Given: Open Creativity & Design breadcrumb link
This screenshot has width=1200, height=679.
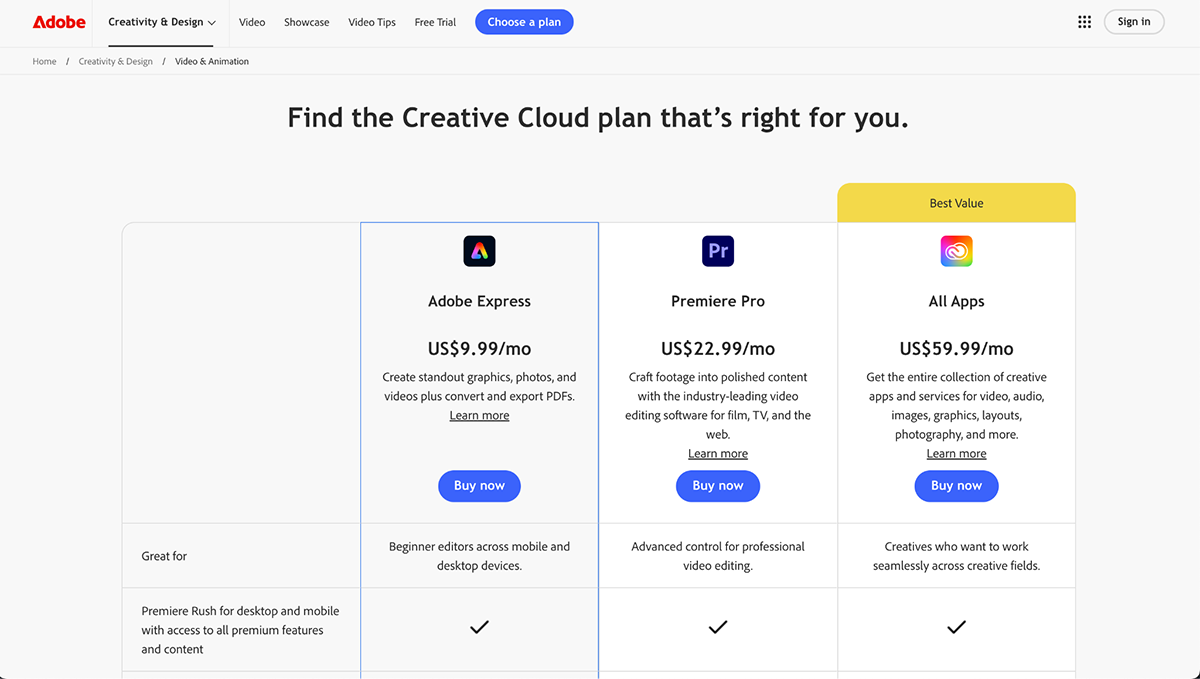Looking at the screenshot, I should coord(116,62).
